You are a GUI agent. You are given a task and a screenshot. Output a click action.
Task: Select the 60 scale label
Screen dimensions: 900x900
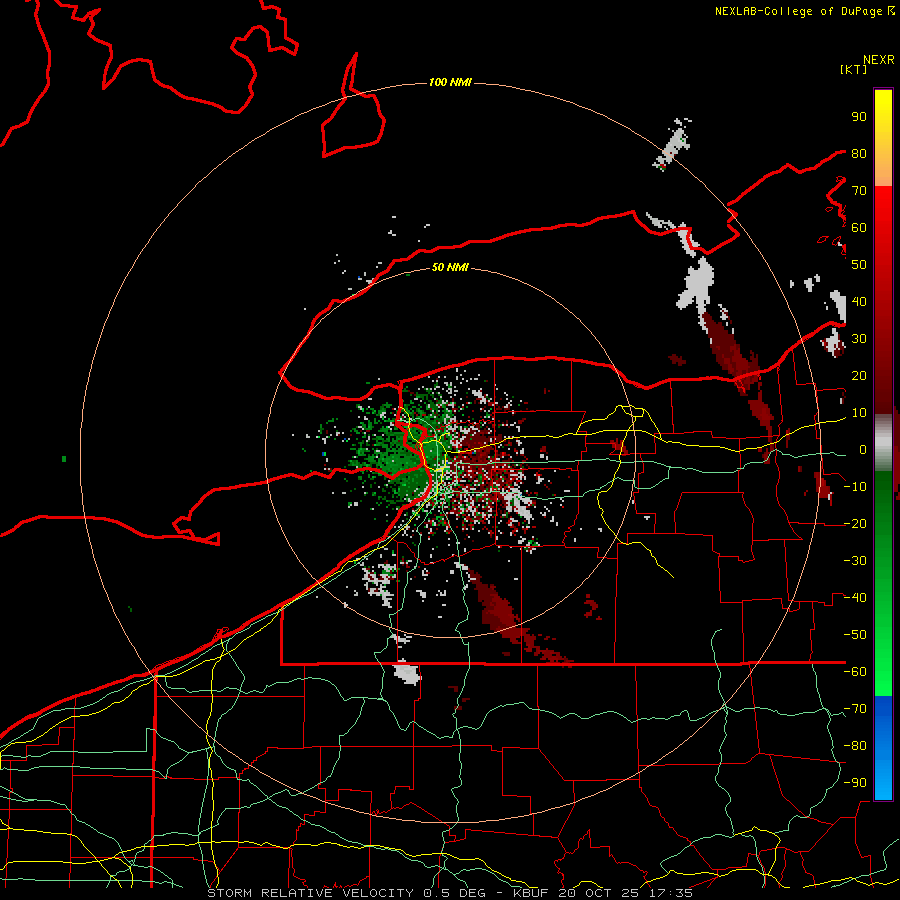(x=859, y=228)
